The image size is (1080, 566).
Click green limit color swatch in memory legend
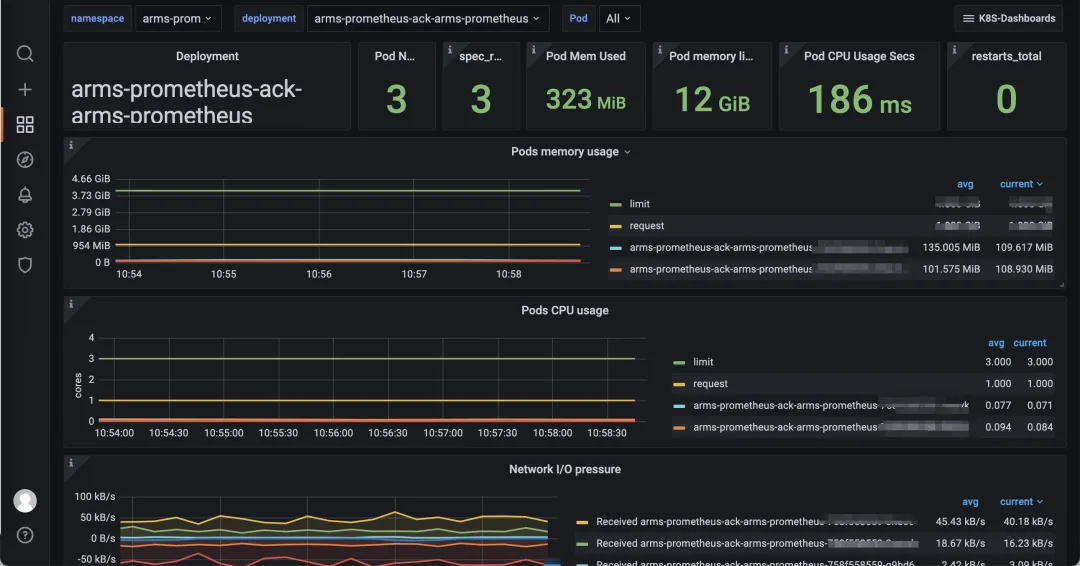pos(616,205)
